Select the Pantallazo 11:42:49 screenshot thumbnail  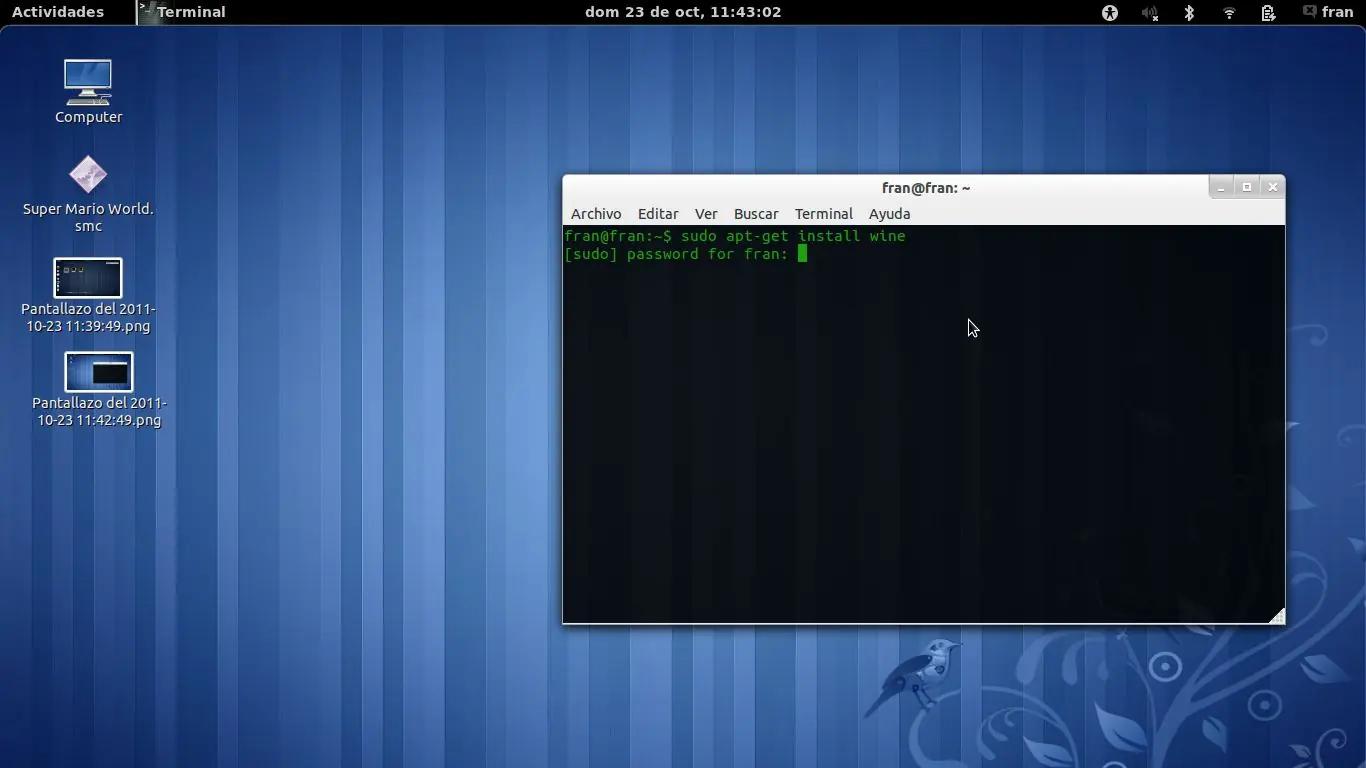pos(98,372)
